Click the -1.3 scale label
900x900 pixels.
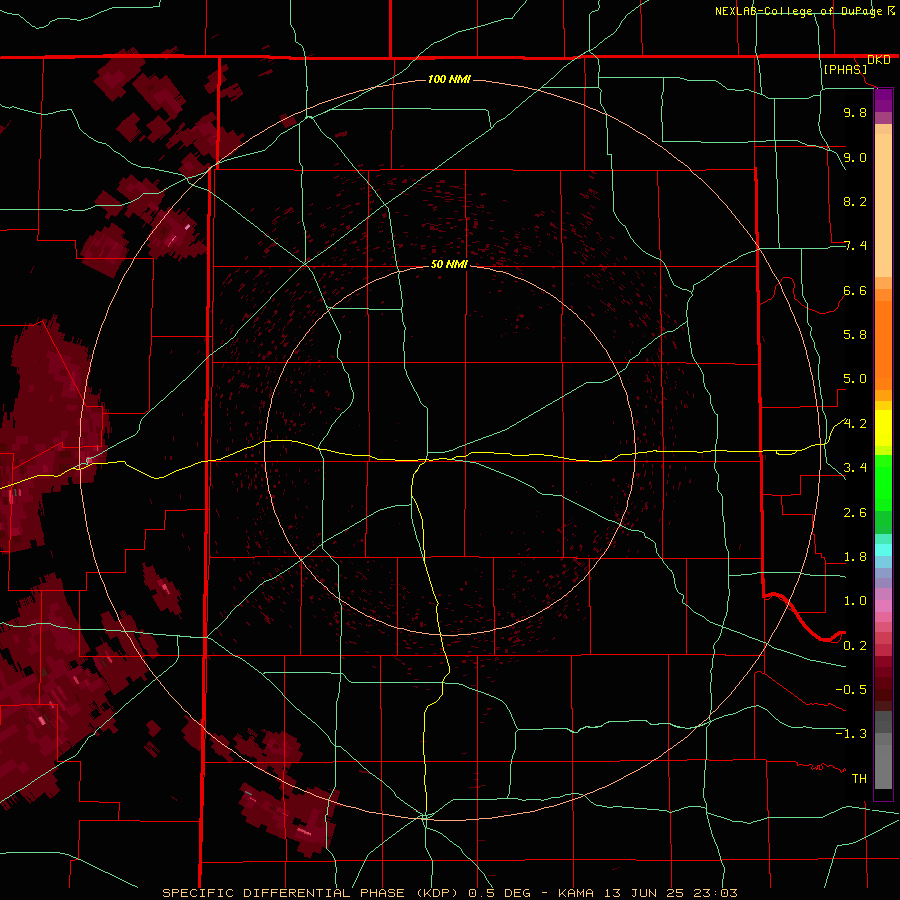tap(851, 734)
